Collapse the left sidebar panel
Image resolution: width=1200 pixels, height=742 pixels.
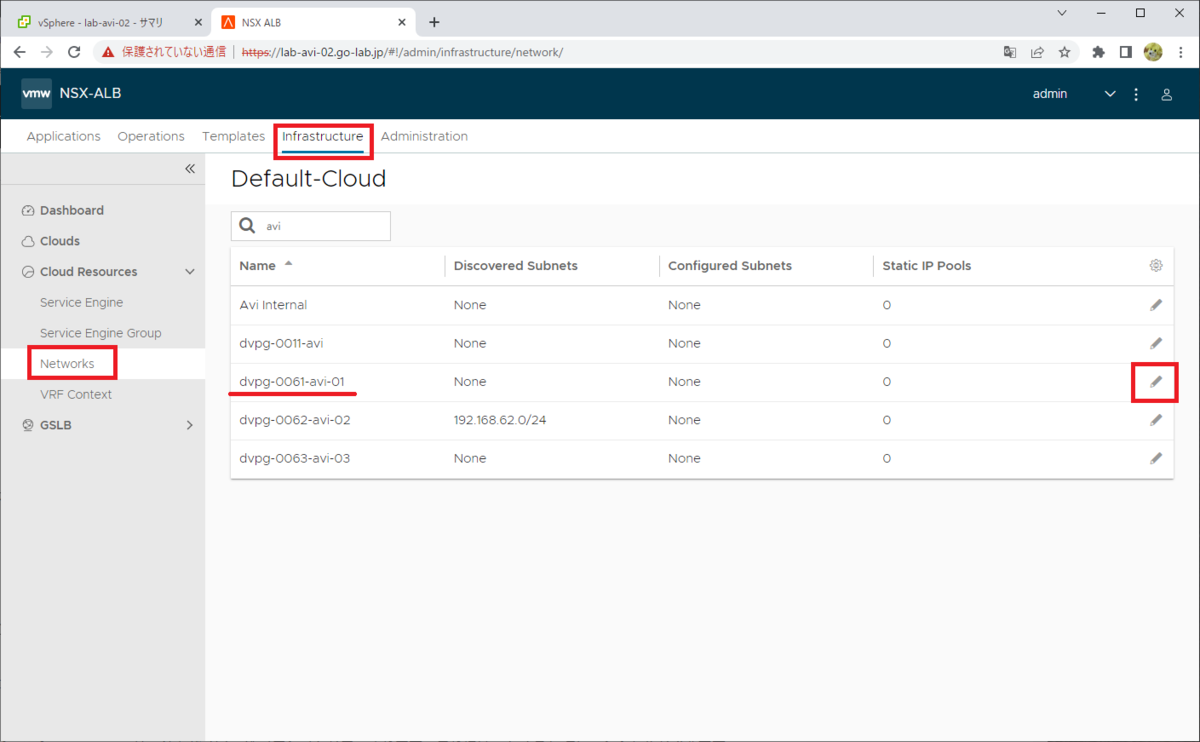[190, 169]
